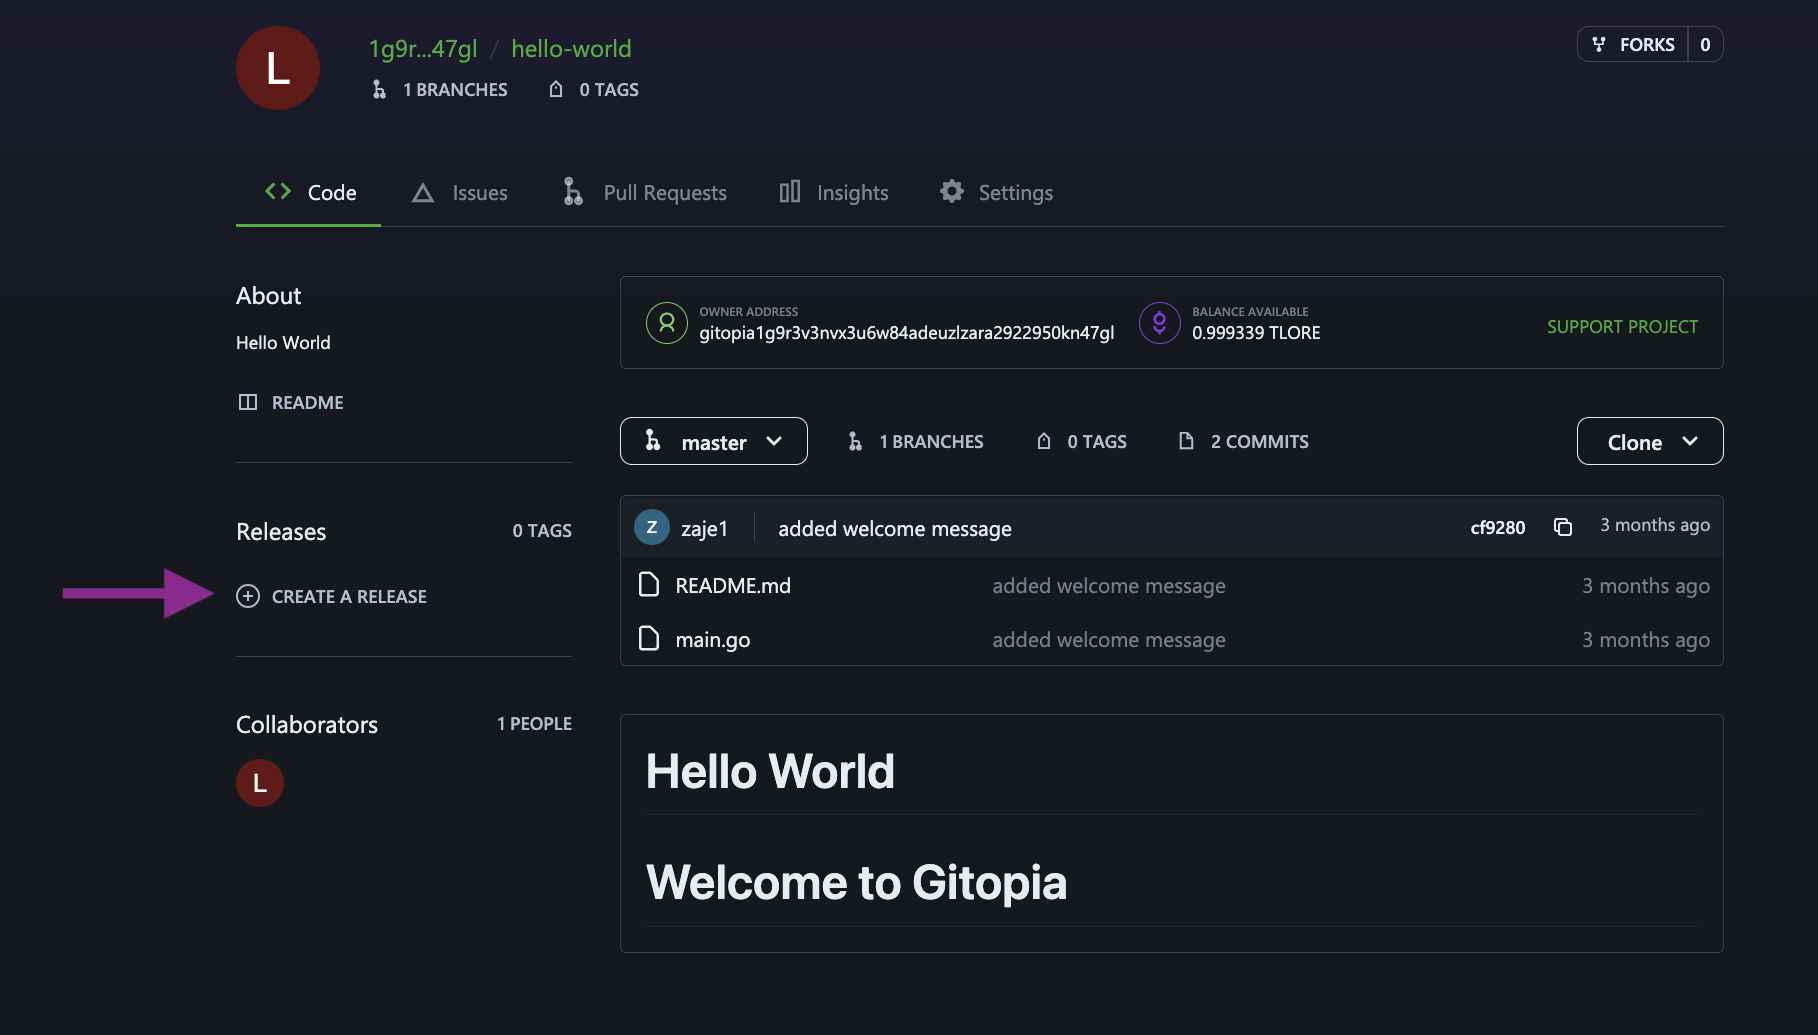
Task: Open the 2 COMMITS history
Action: (x=1260, y=441)
